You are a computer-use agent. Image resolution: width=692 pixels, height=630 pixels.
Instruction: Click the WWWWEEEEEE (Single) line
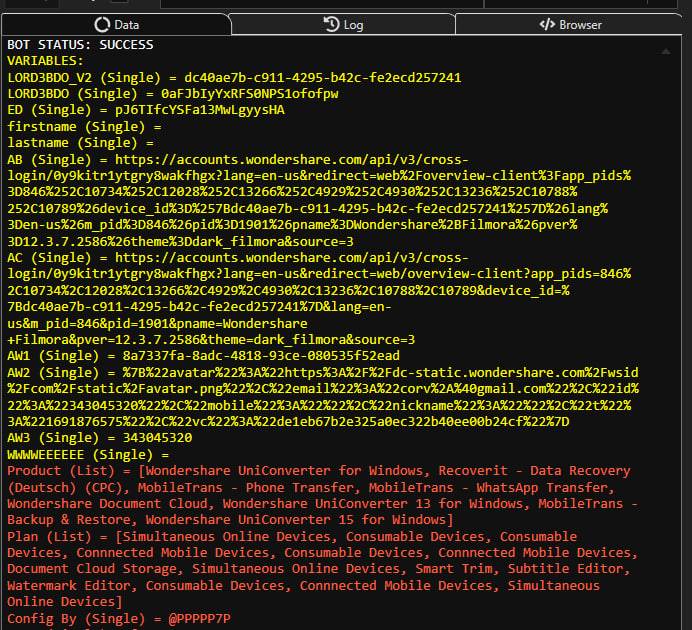88,454
